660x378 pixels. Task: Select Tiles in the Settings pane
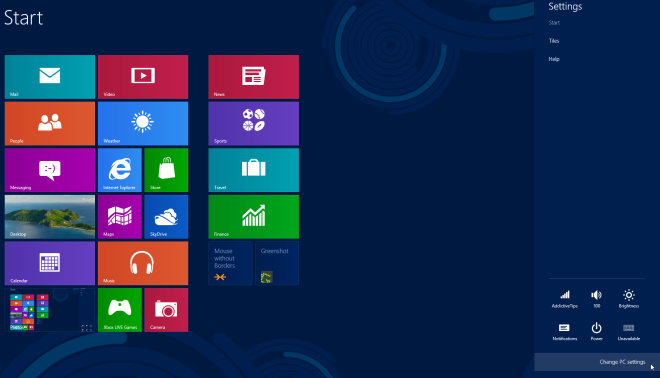554,41
